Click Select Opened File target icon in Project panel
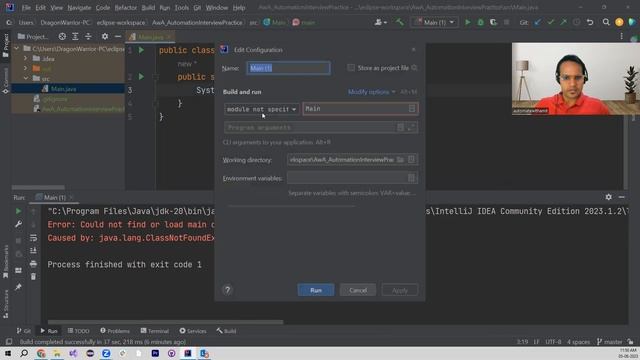 62,37
